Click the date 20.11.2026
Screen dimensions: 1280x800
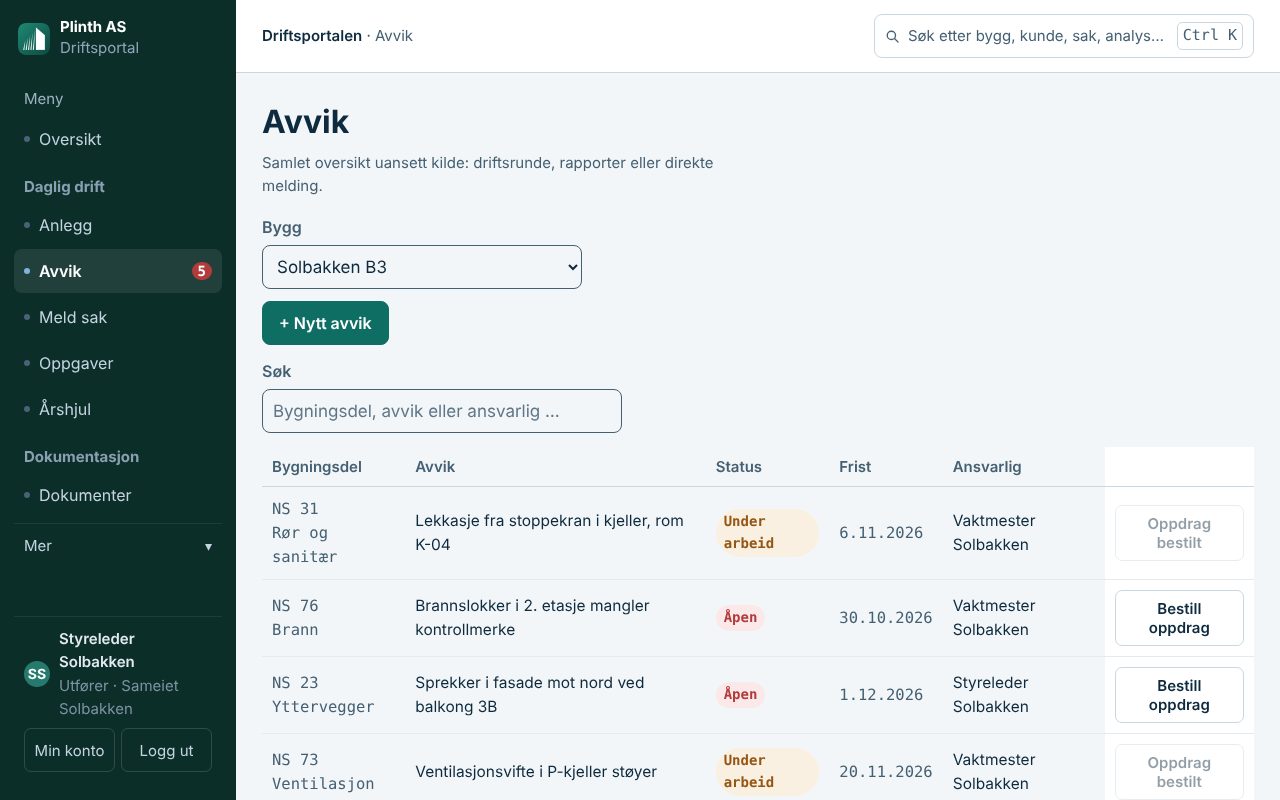coord(886,772)
